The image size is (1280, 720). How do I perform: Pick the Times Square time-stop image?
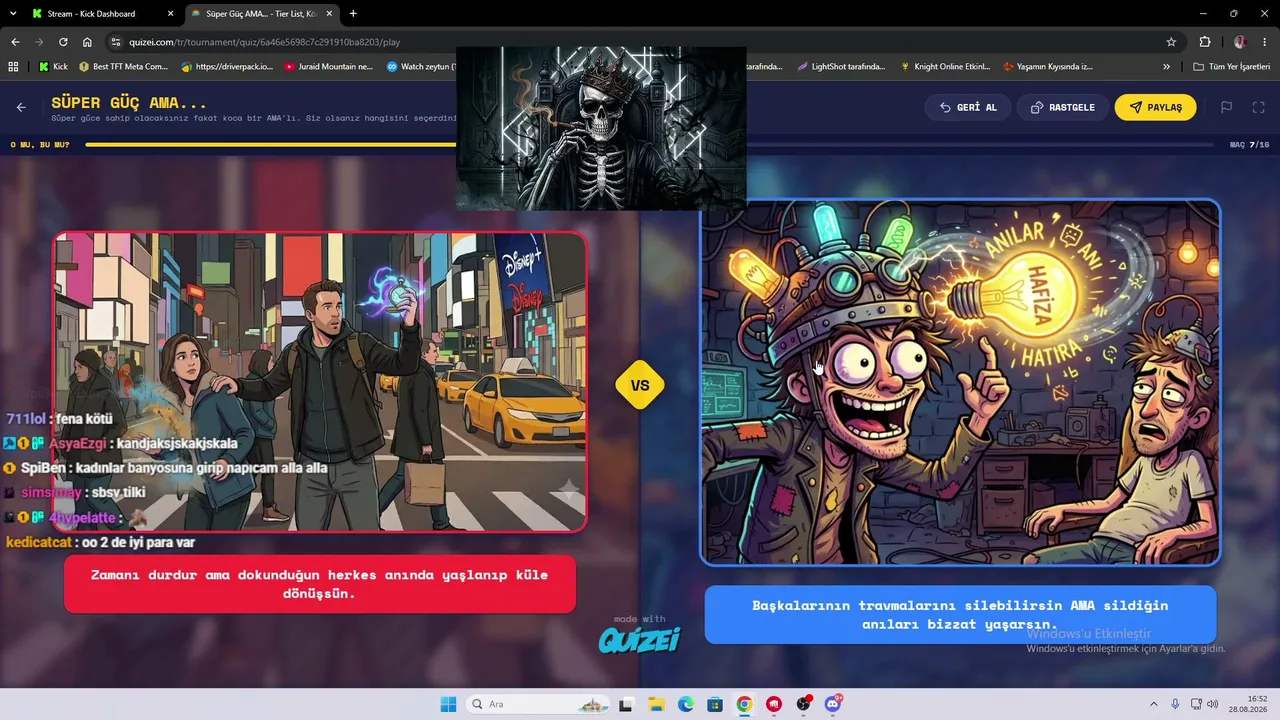(x=320, y=382)
